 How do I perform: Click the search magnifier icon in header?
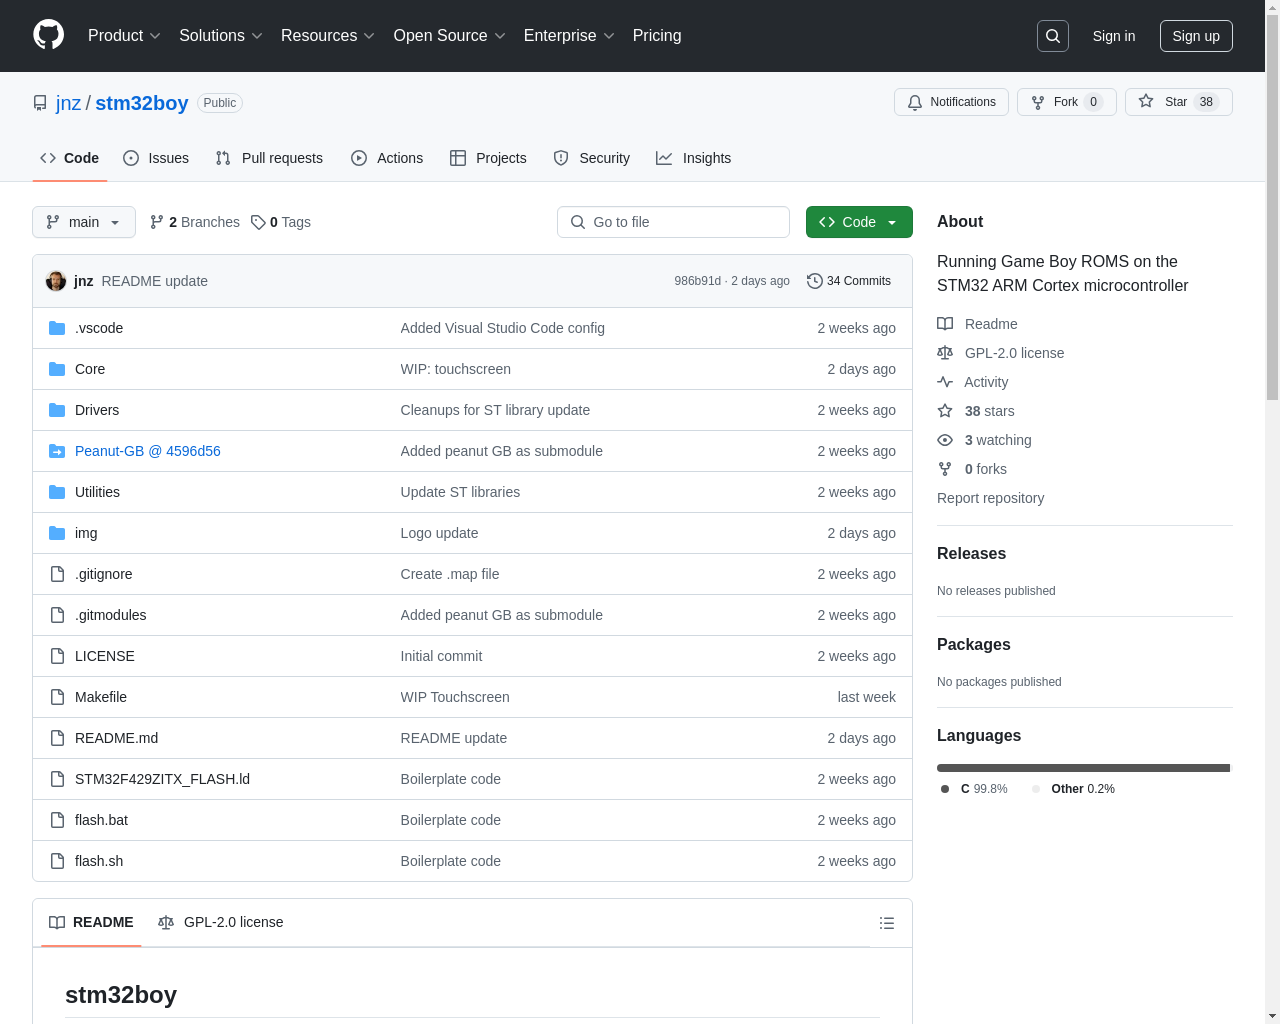point(1053,36)
